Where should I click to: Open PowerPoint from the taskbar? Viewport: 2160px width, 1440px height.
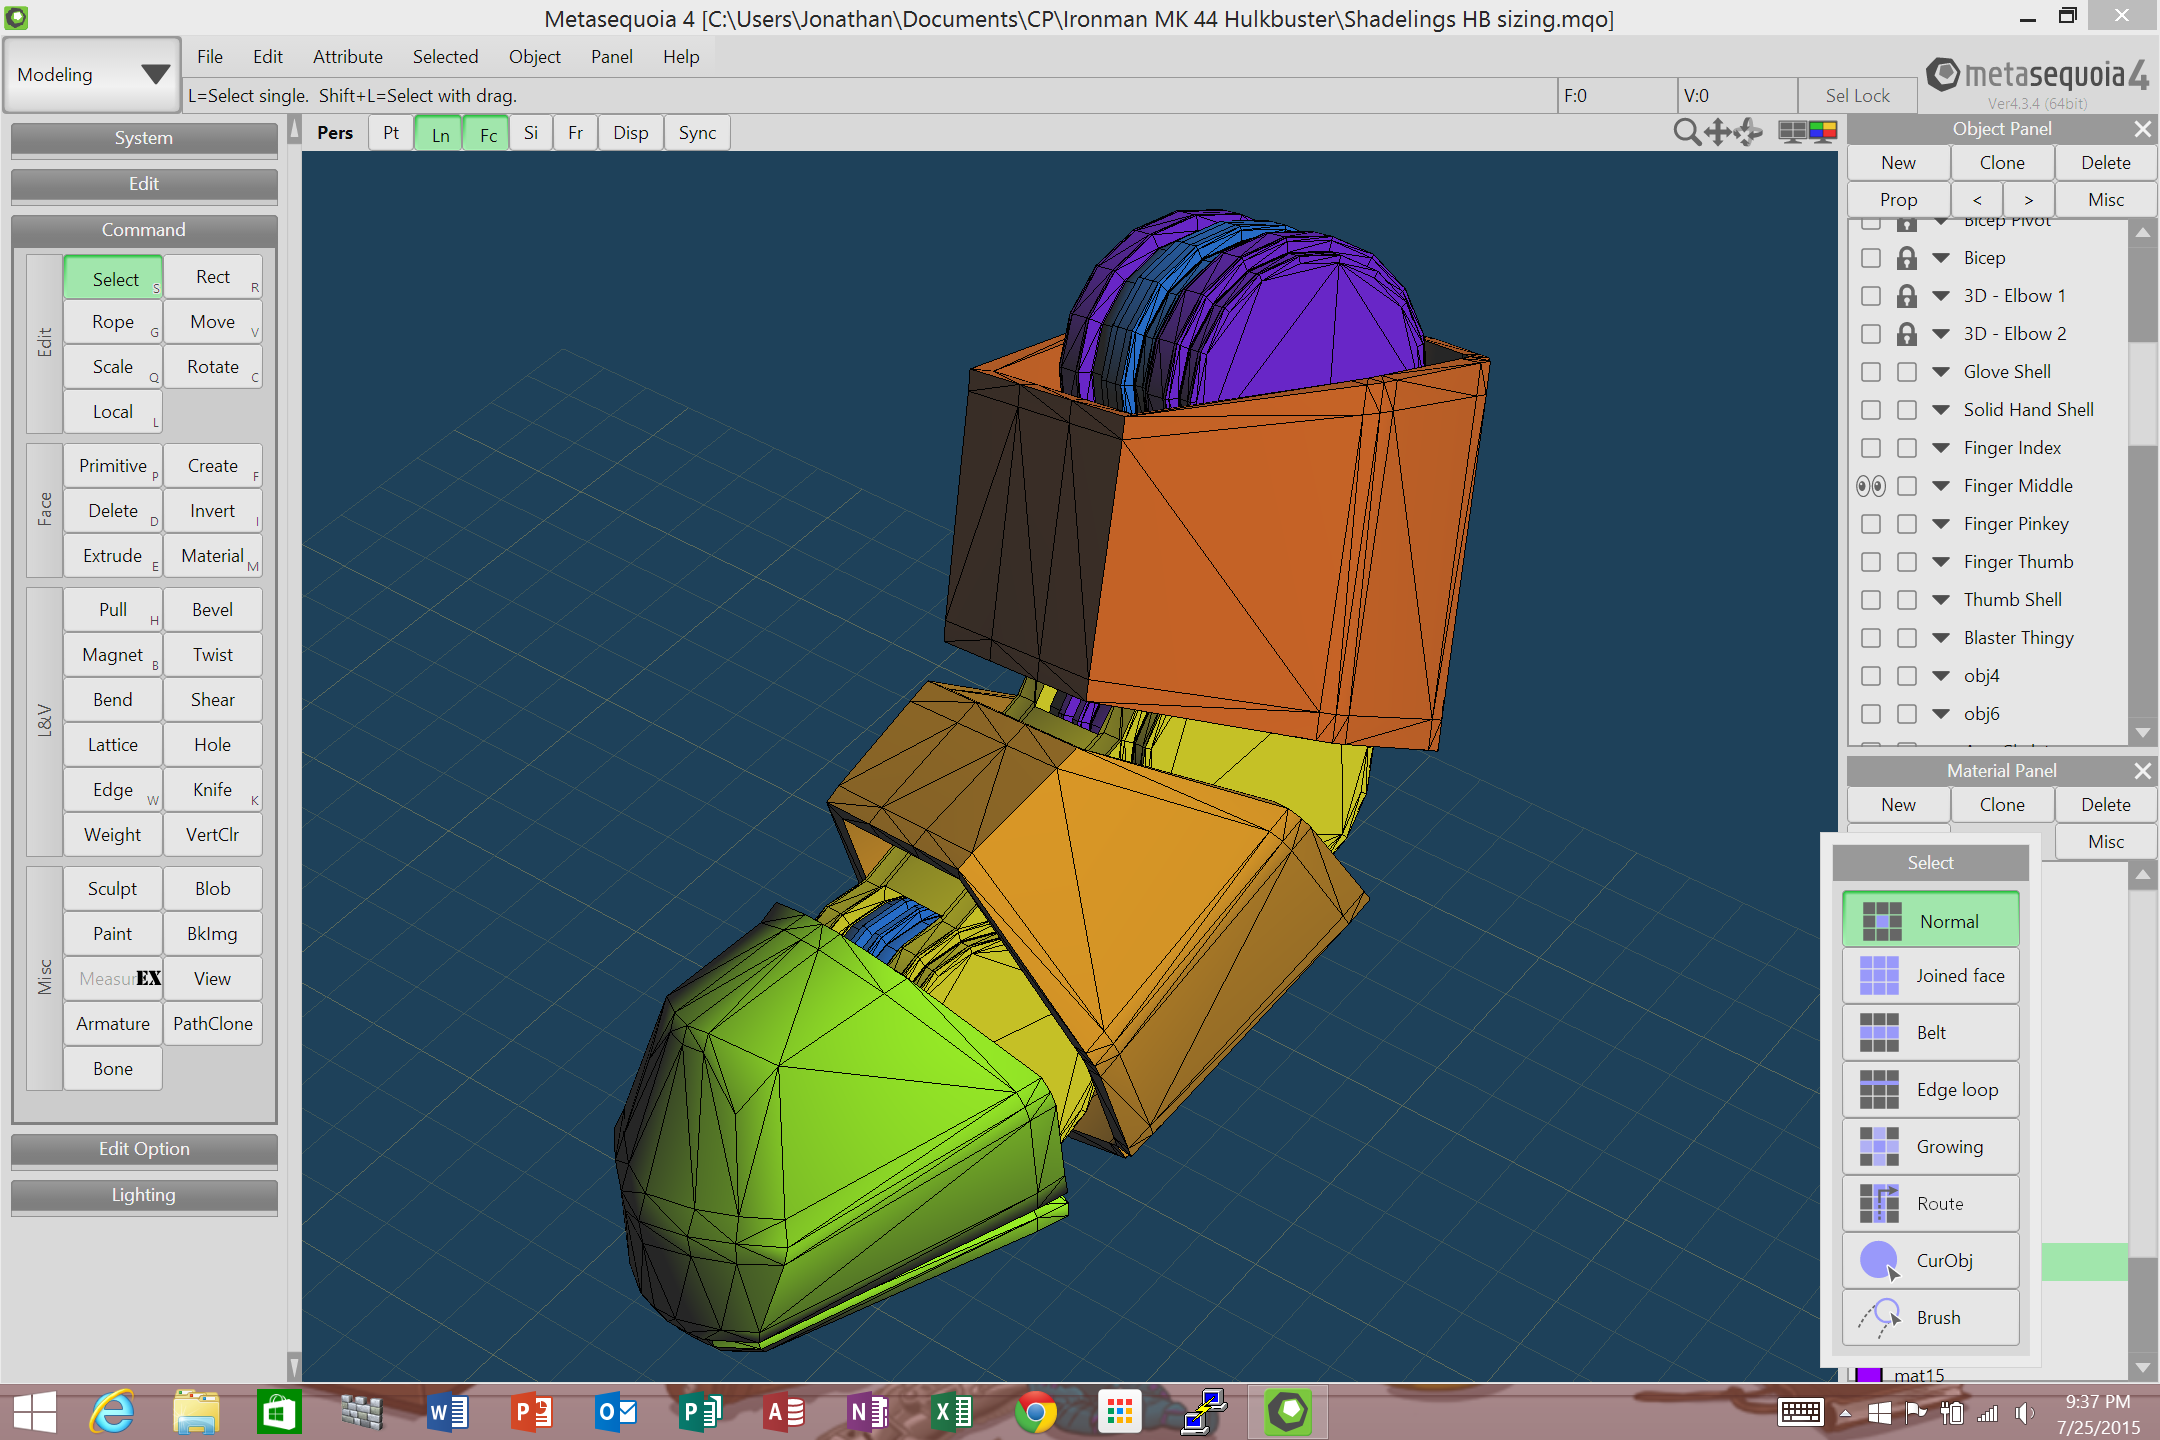click(531, 1412)
